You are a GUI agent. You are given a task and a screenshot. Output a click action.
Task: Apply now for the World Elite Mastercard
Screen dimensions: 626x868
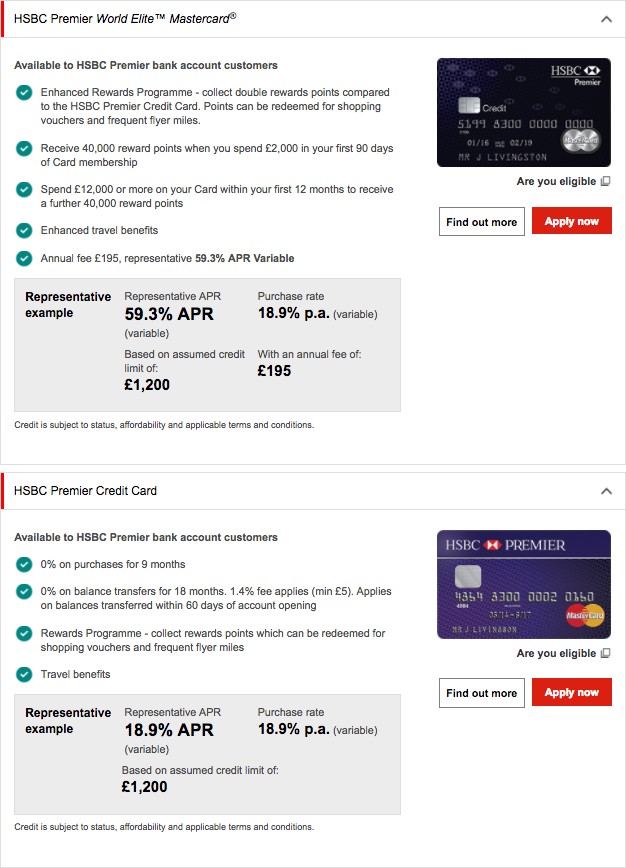572,221
